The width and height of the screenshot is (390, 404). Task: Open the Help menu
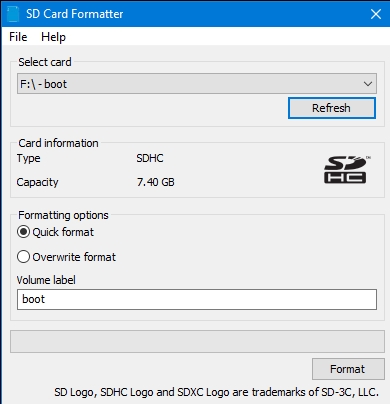pos(53,37)
